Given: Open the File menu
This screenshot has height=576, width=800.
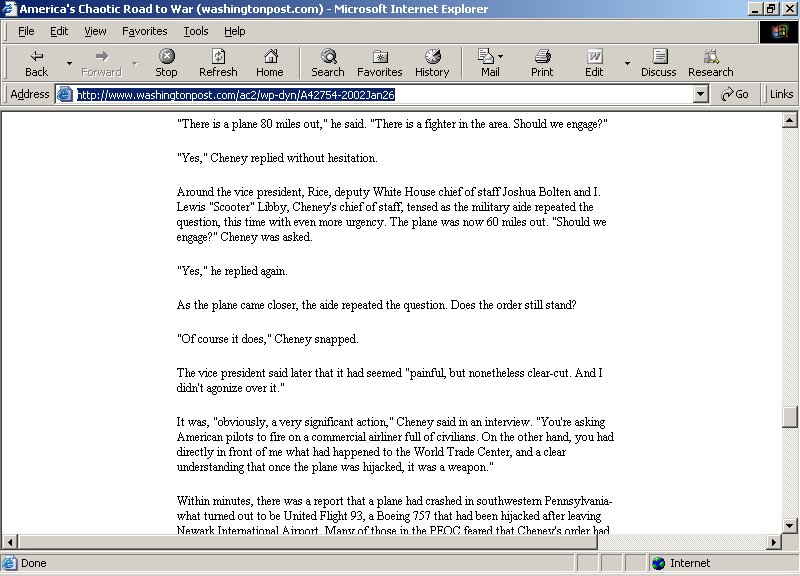Looking at the screenshot, I should (x=26, y=31).
